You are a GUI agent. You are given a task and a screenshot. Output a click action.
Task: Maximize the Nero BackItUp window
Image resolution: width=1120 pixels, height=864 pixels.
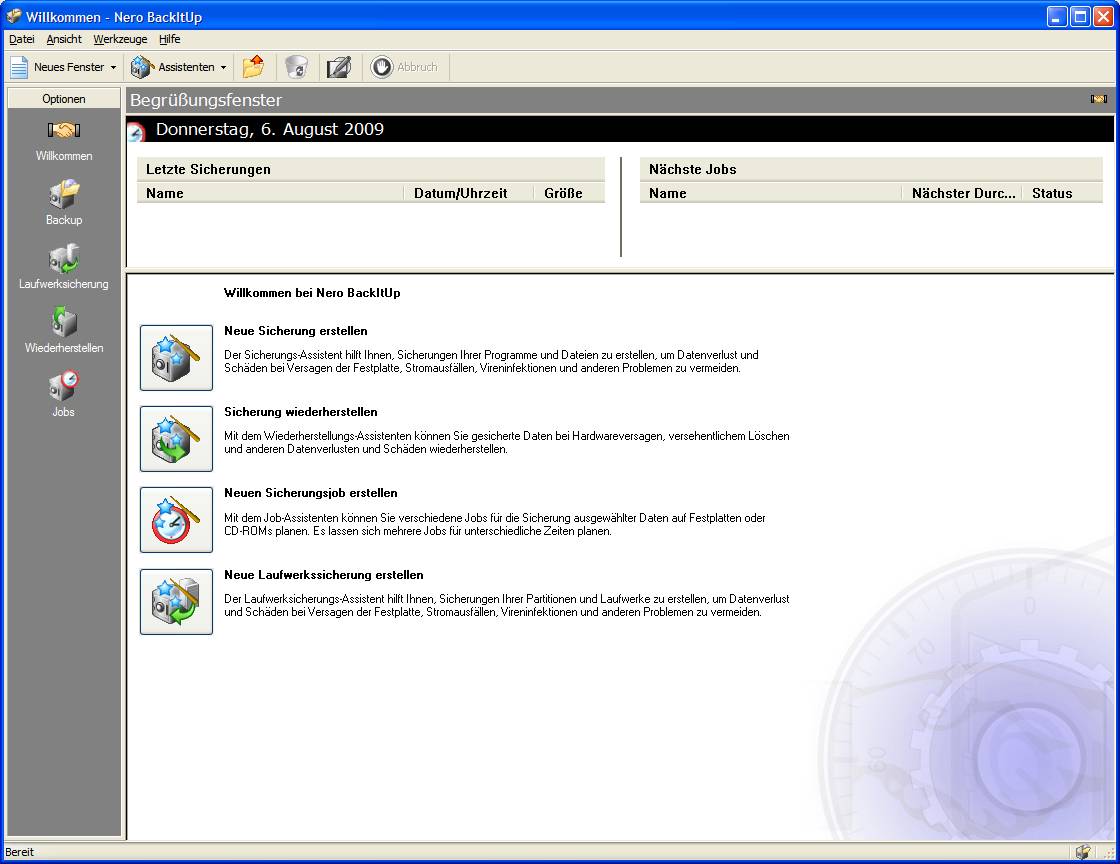[1081, 16]
